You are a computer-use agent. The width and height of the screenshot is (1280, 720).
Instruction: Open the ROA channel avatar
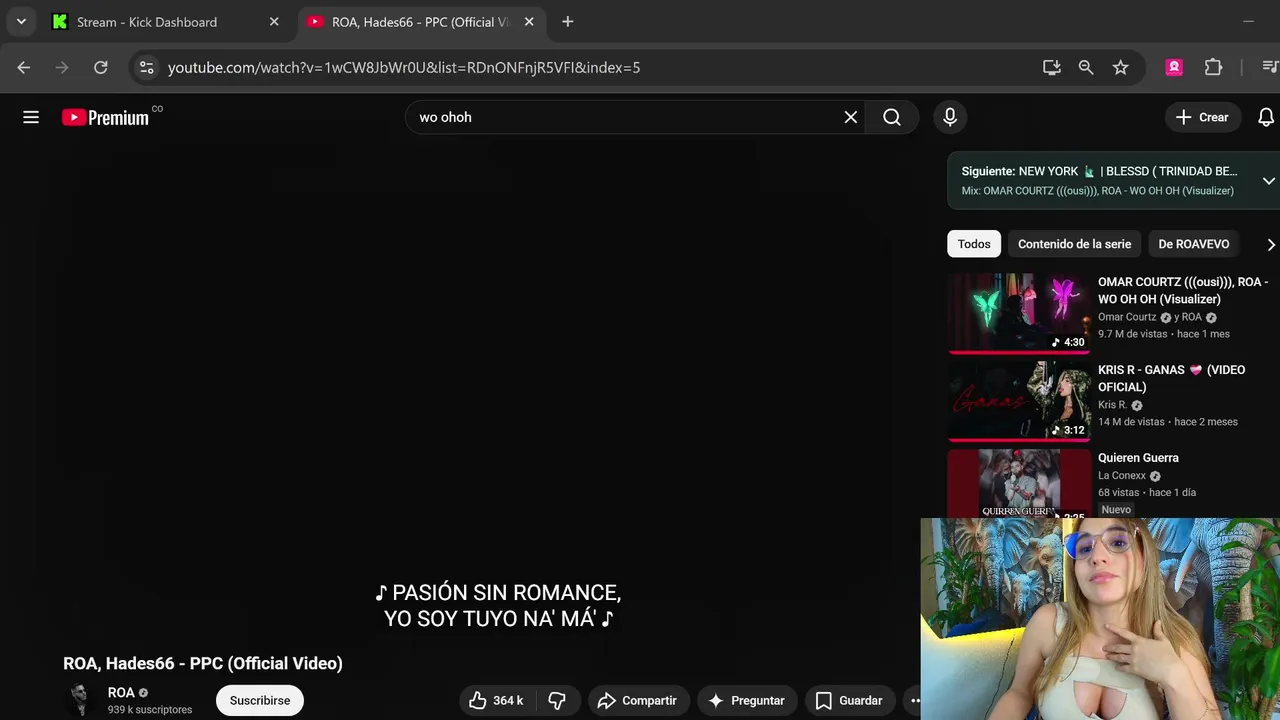(79, 700)
